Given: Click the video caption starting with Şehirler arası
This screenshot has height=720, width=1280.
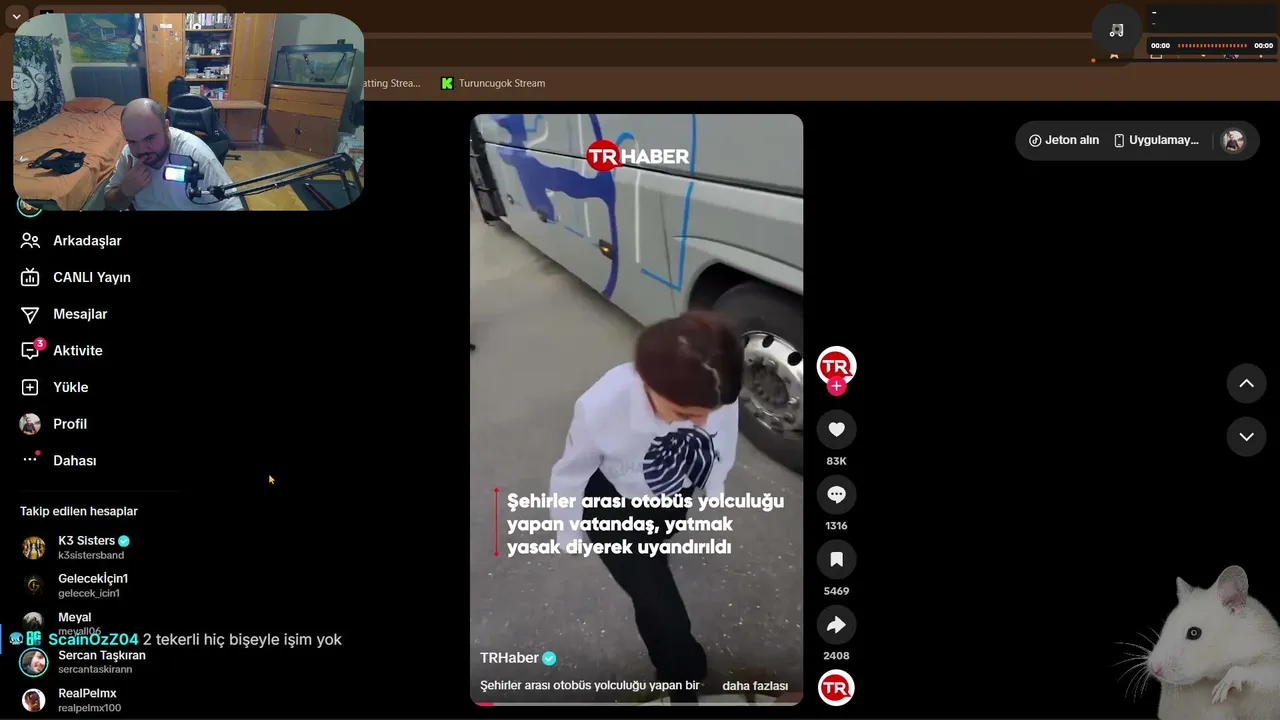Looking at the screenshot, I should pos(590,686).
